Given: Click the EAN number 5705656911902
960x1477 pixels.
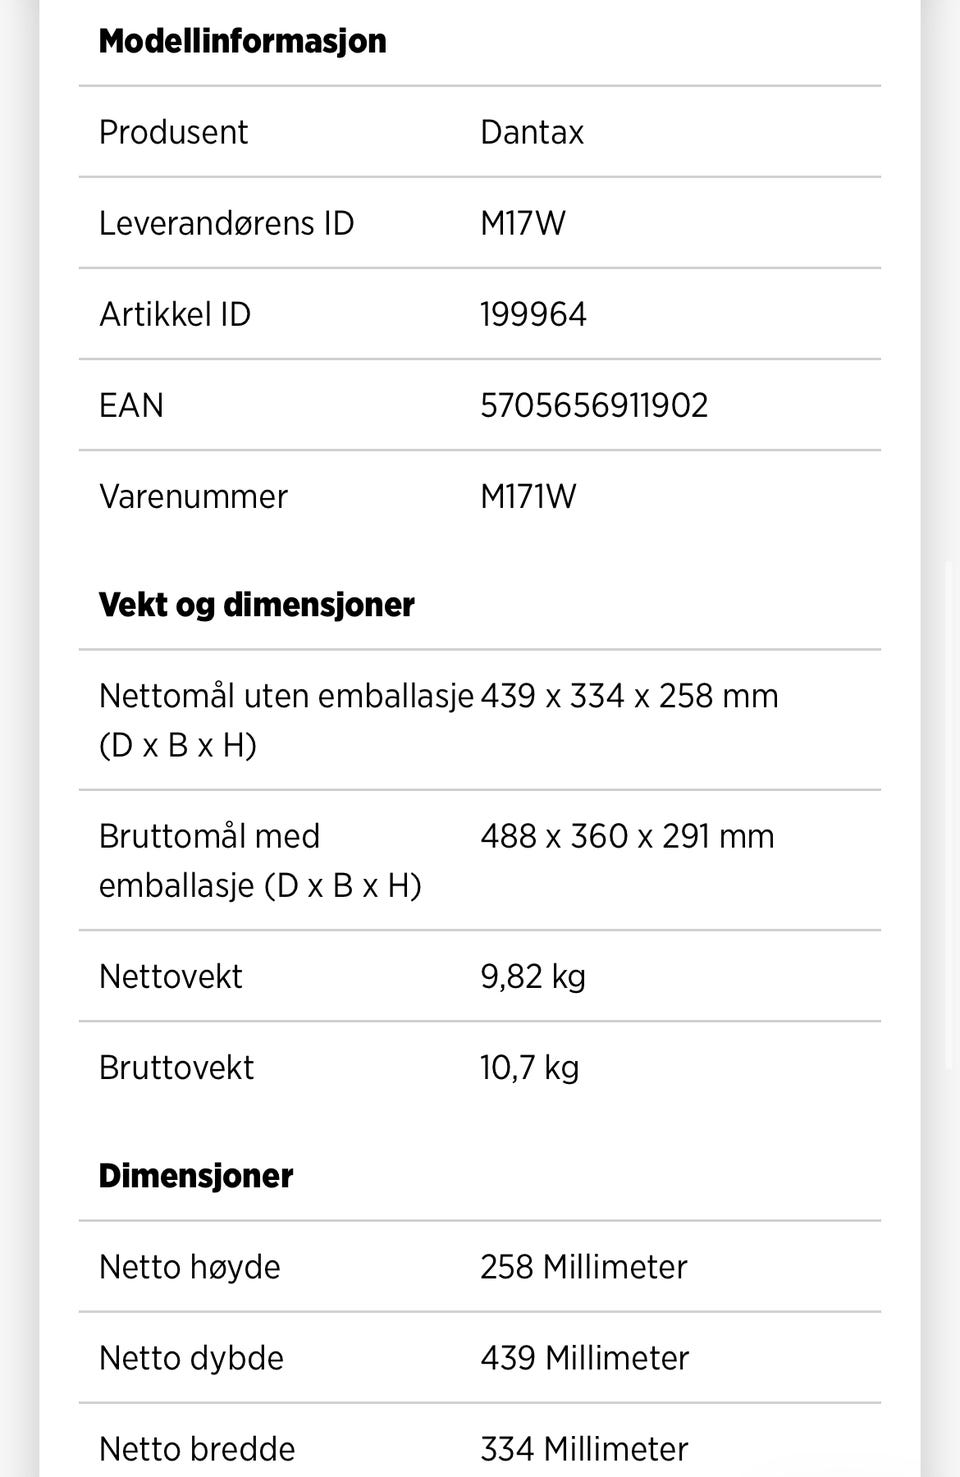Looking at the screenshot, I should [594, 405].
